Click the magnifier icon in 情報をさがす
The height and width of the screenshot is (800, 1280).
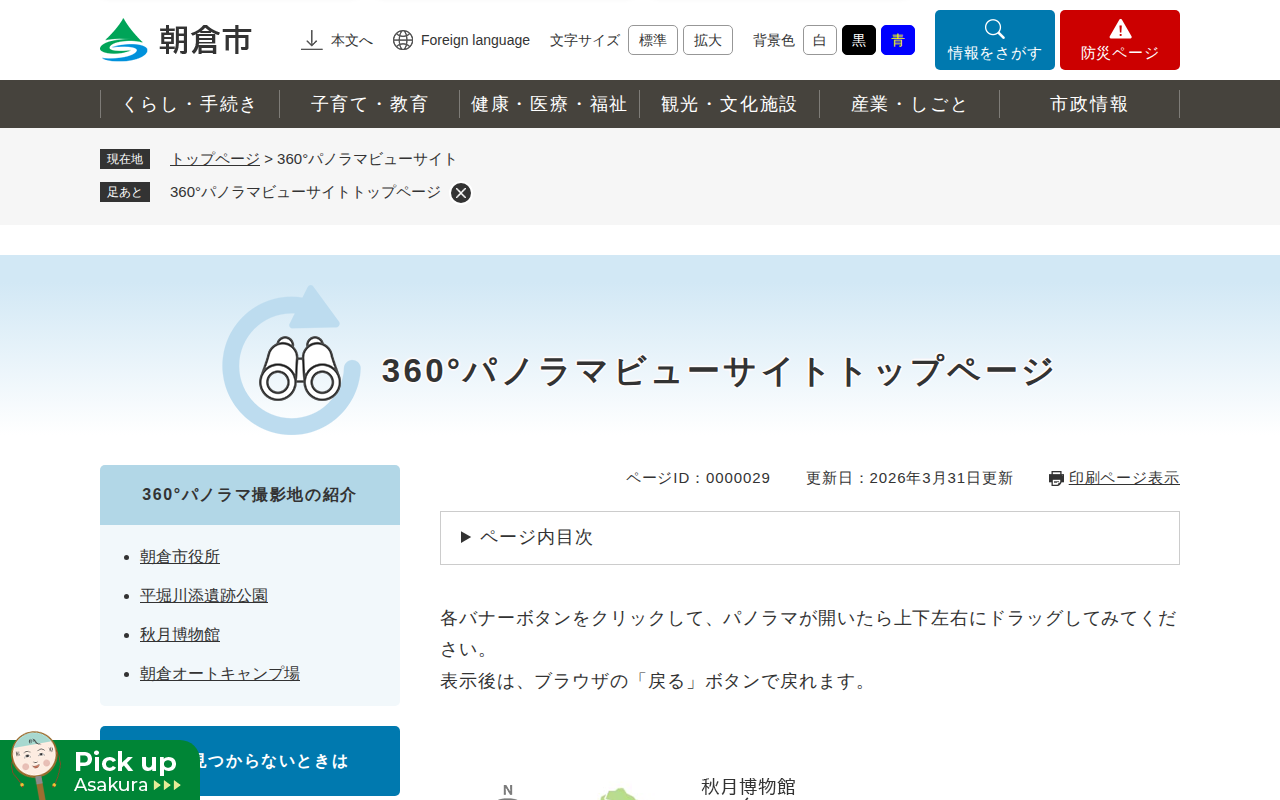(995, 29)
